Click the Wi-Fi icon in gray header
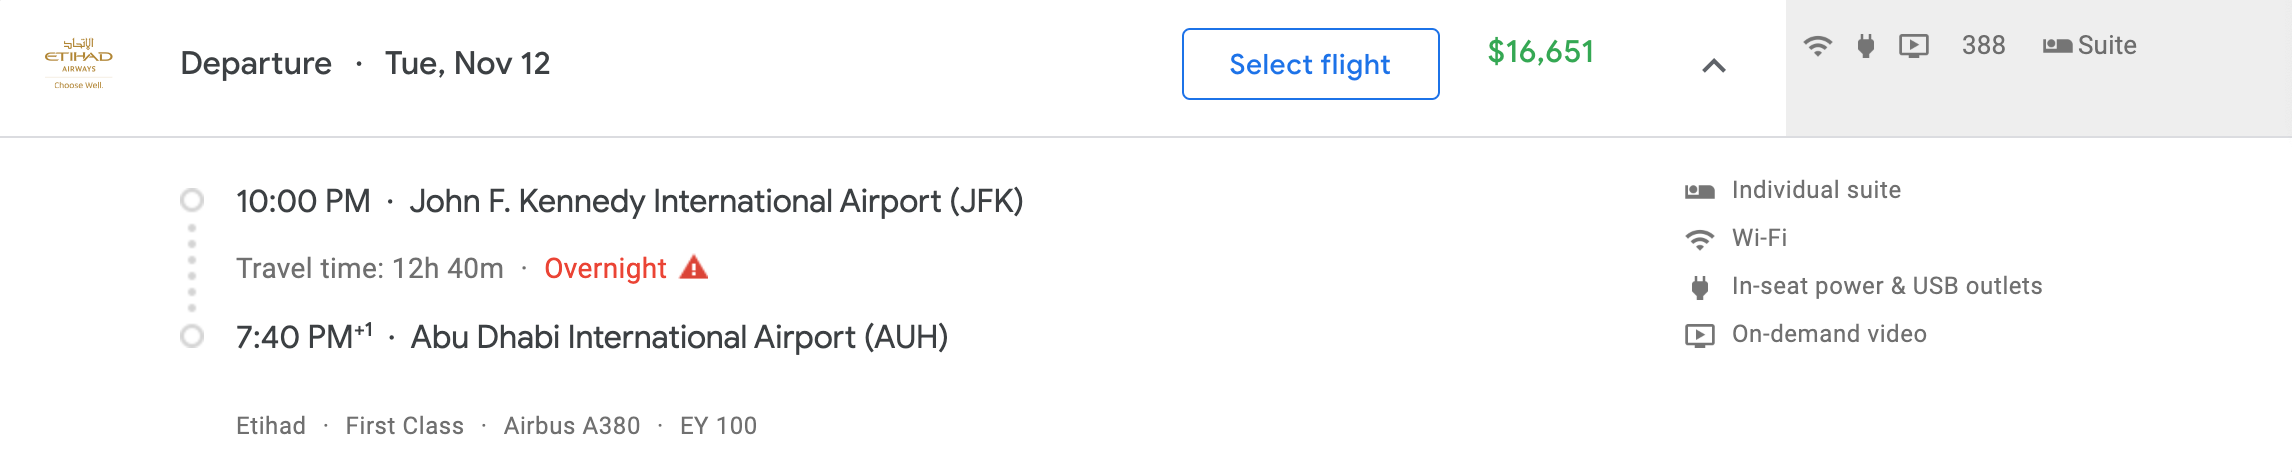2292x472 pixels. coord(1817,46)
